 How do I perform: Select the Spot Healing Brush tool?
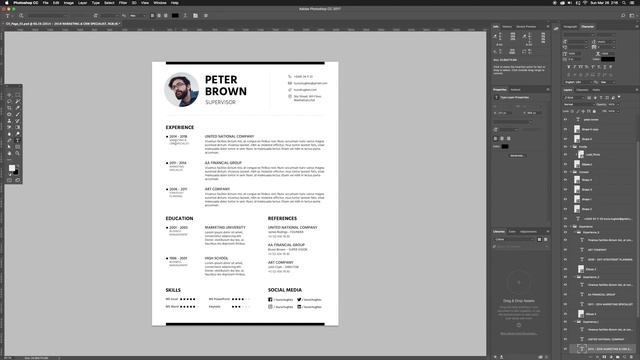point(9,114)
